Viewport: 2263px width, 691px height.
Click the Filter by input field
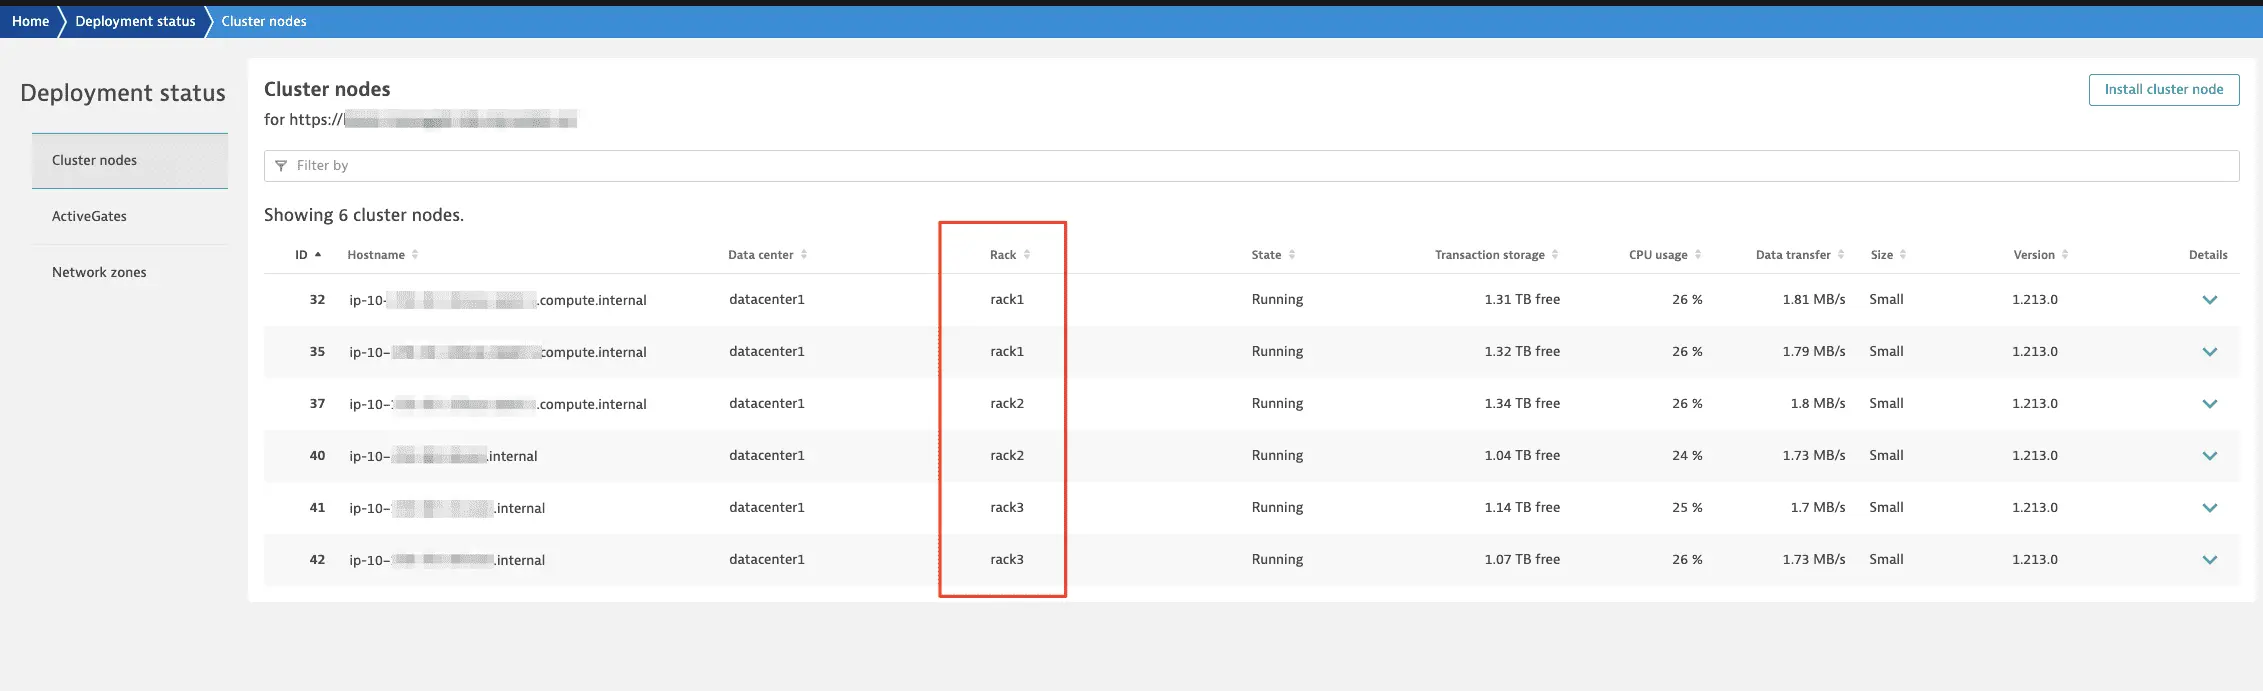1250,166
